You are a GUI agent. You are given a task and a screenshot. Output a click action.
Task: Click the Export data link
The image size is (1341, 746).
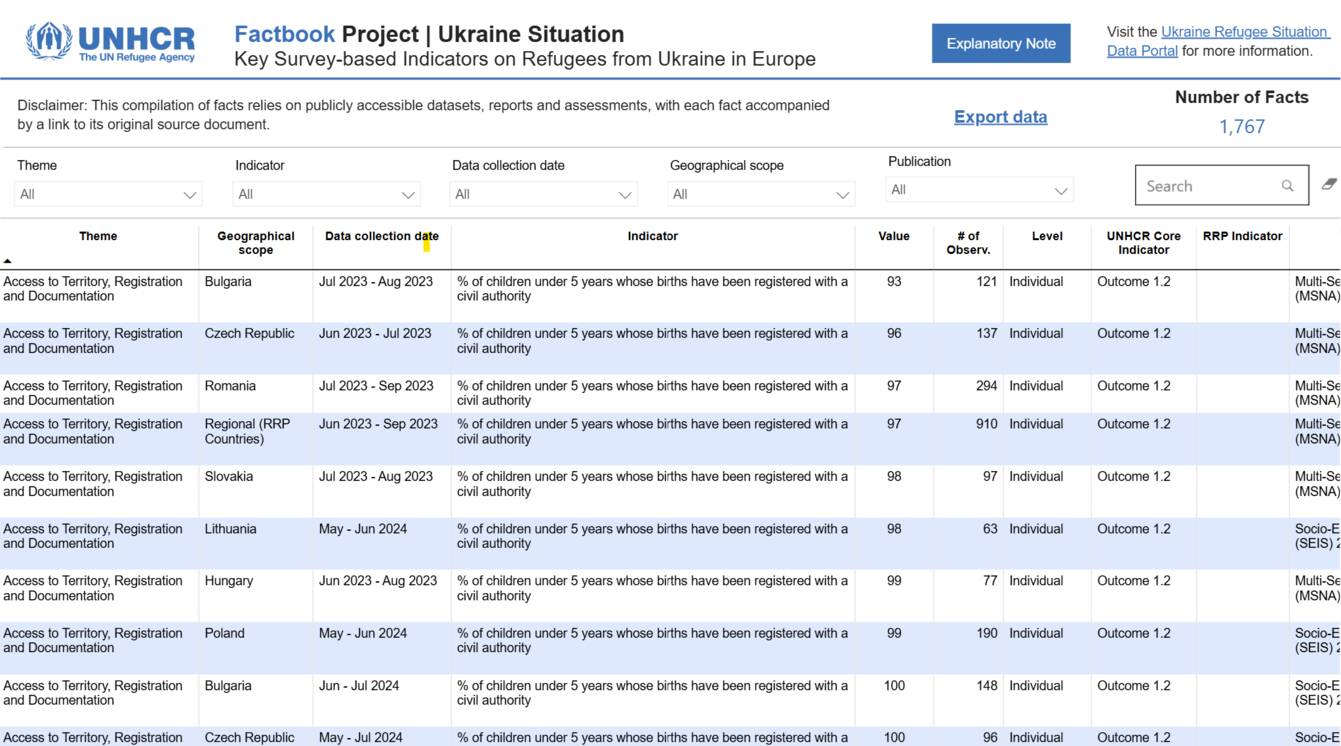[x=1000, y=117]
